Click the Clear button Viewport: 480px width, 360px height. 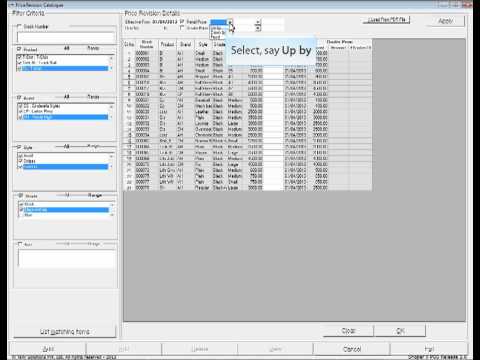tap(348, 331)
